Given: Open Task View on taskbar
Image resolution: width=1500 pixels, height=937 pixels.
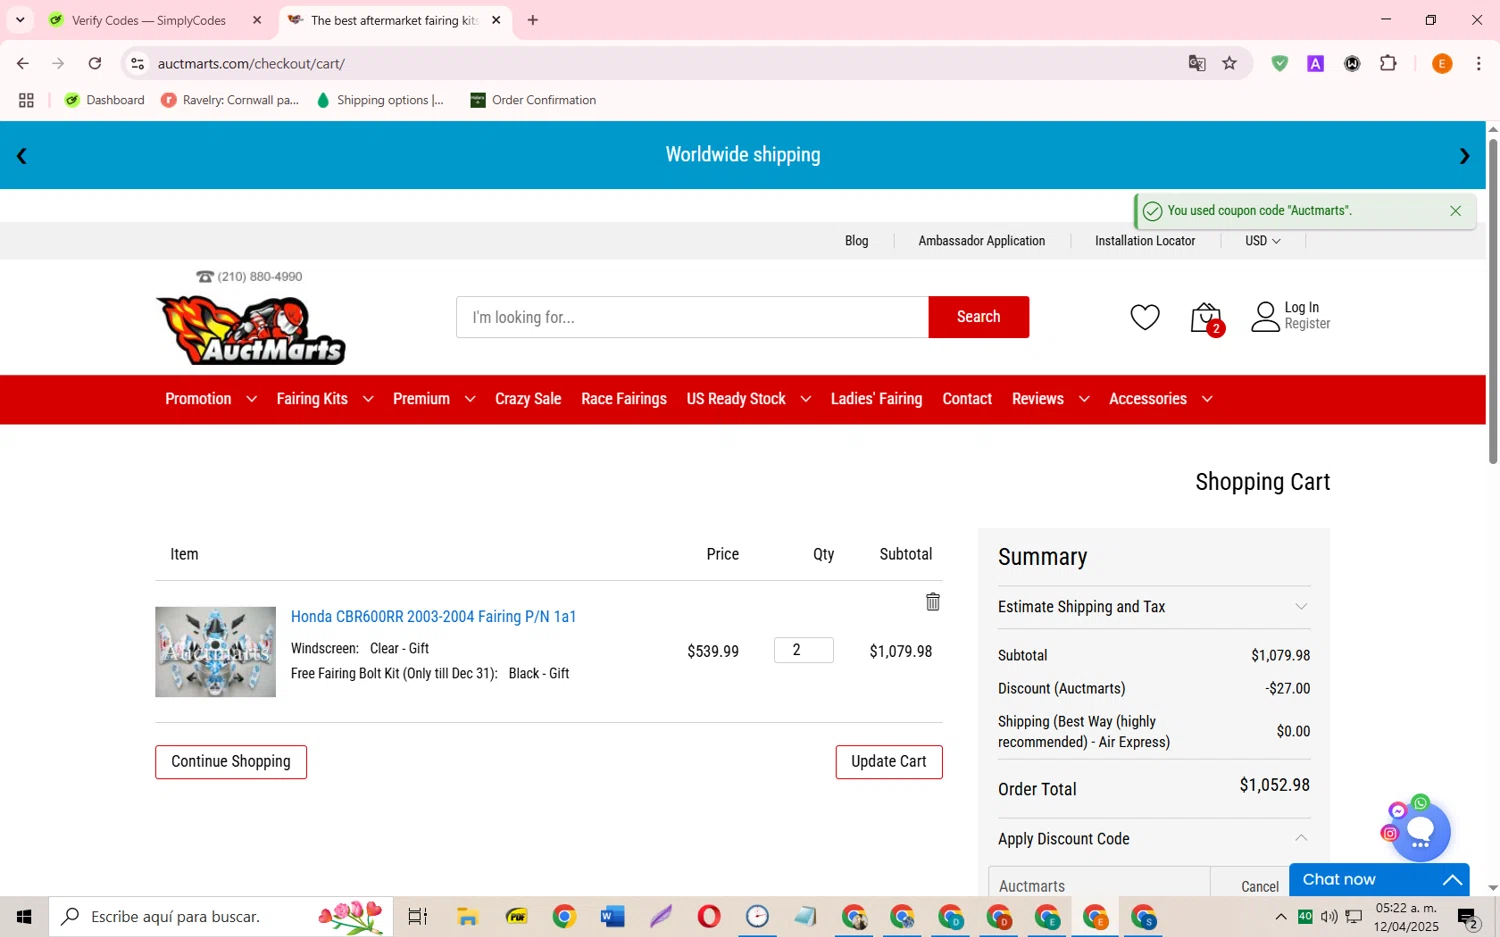Looking at the screenshot, I should click(418, 916).
